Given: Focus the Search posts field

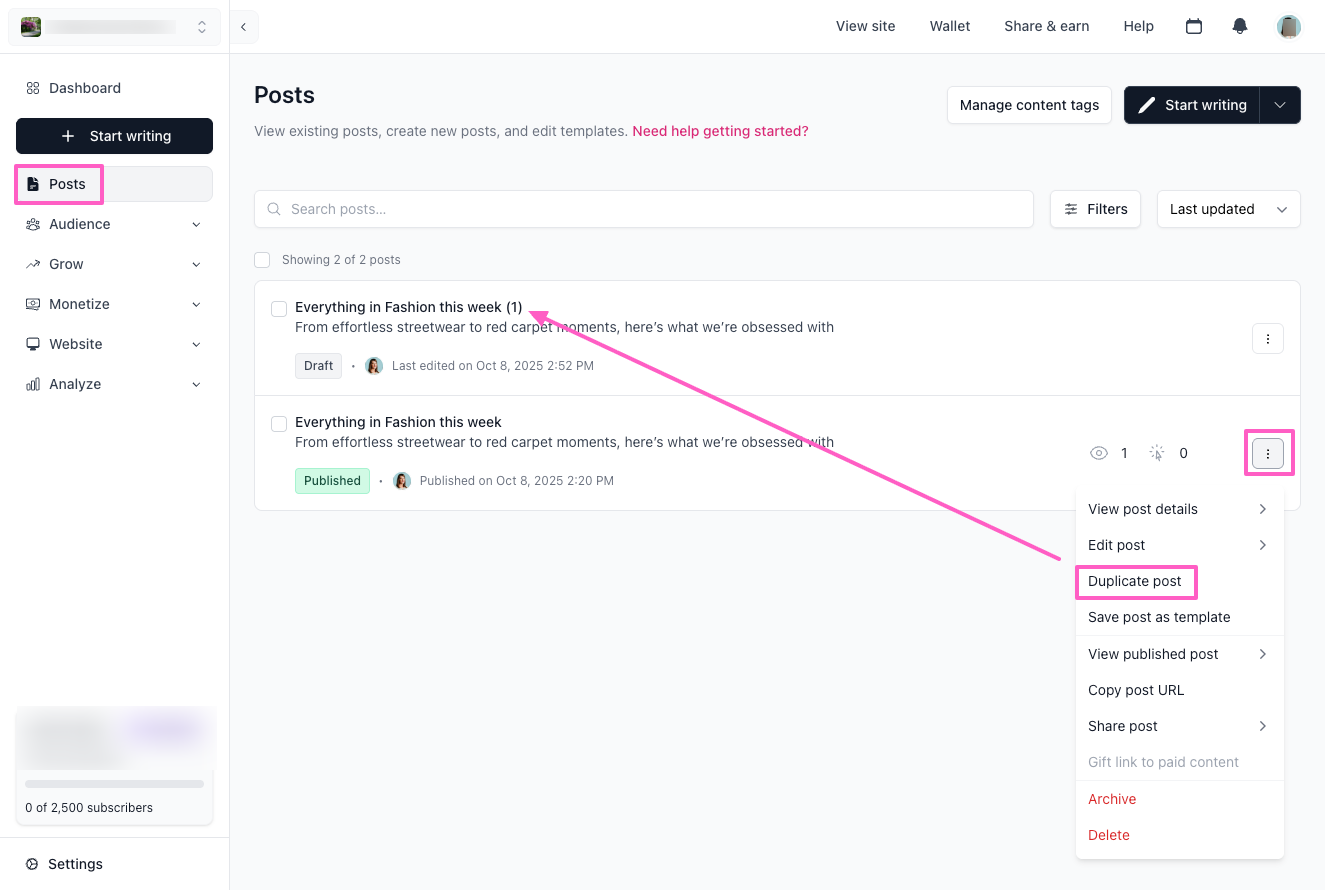Looking at the screenshot, I should 644,209.
